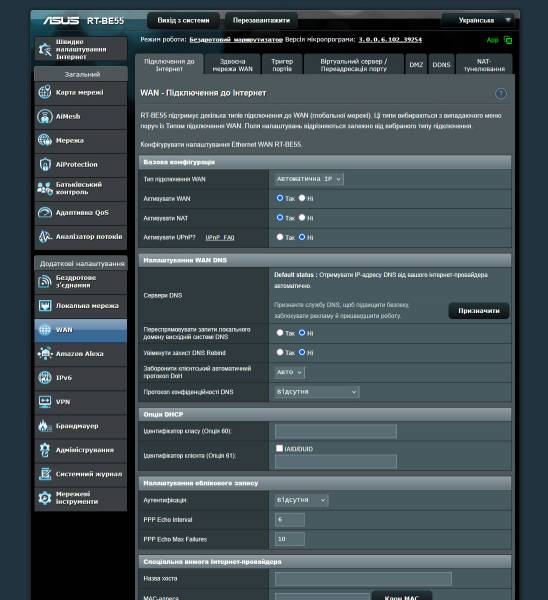This screenshot has height=600, width=548.
Task: Click the Перезавантажити reboot button
Action: (x=261, y=20)
